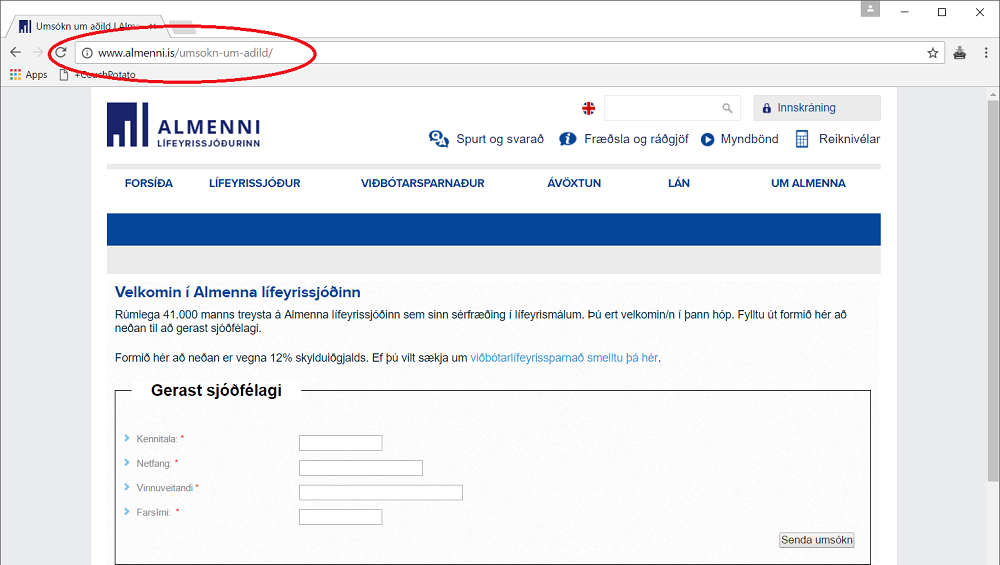The image size is (1000, 565).
Task: Click the Vinnuveitandi label
Action: 165,488
